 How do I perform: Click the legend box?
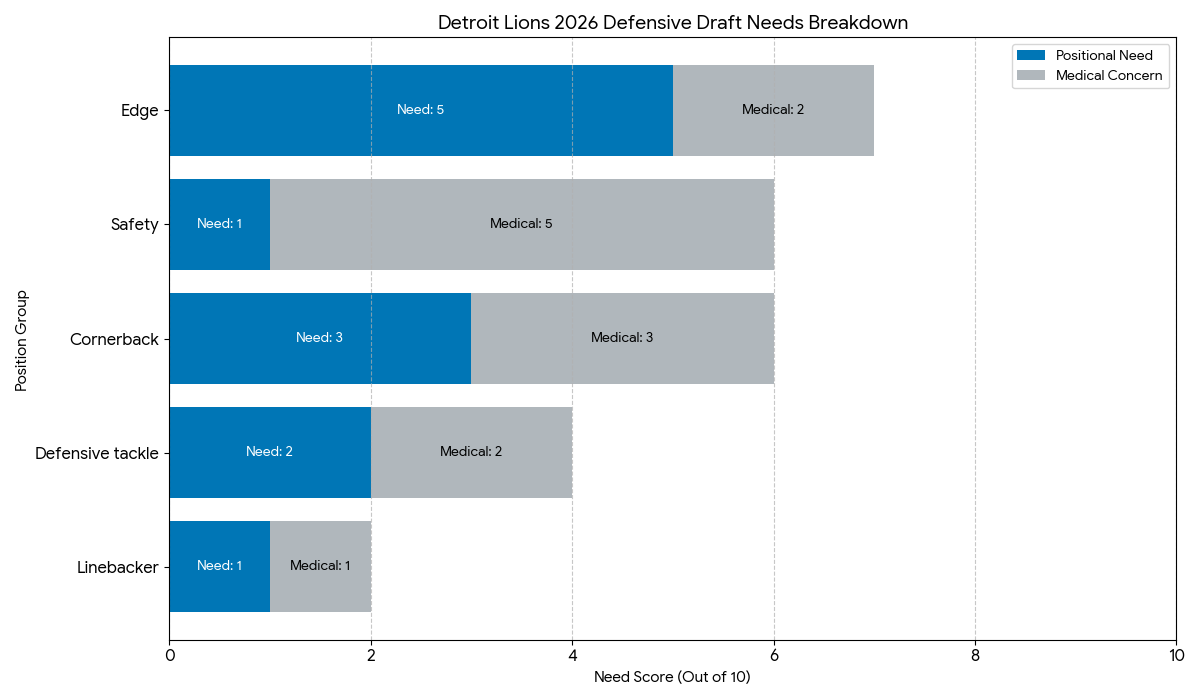click(x=1090, y=65)
